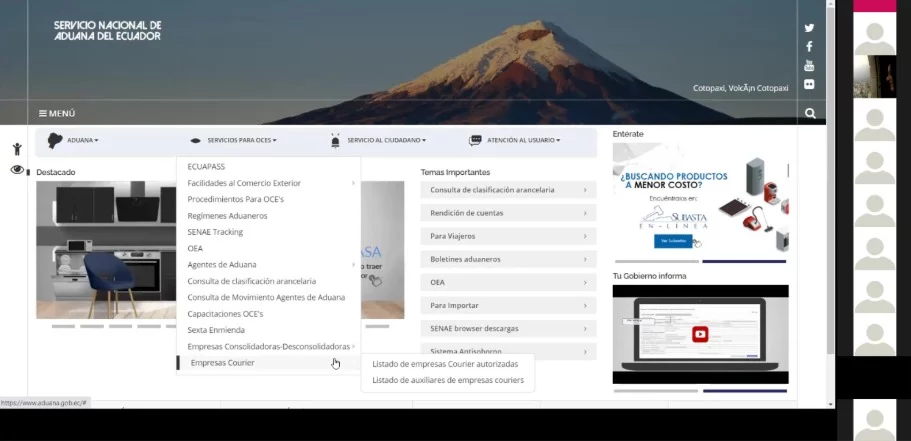Click the Facebook icon in the header

tap(809, 47)
